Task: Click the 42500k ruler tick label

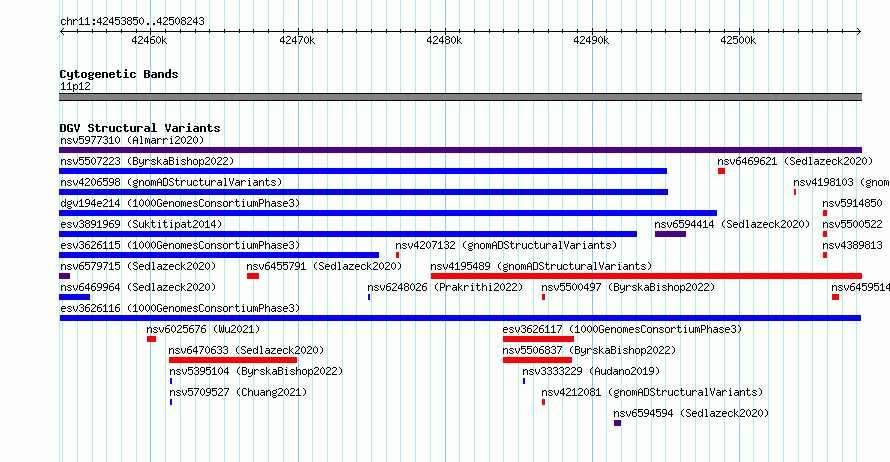Action: [738, 40]
